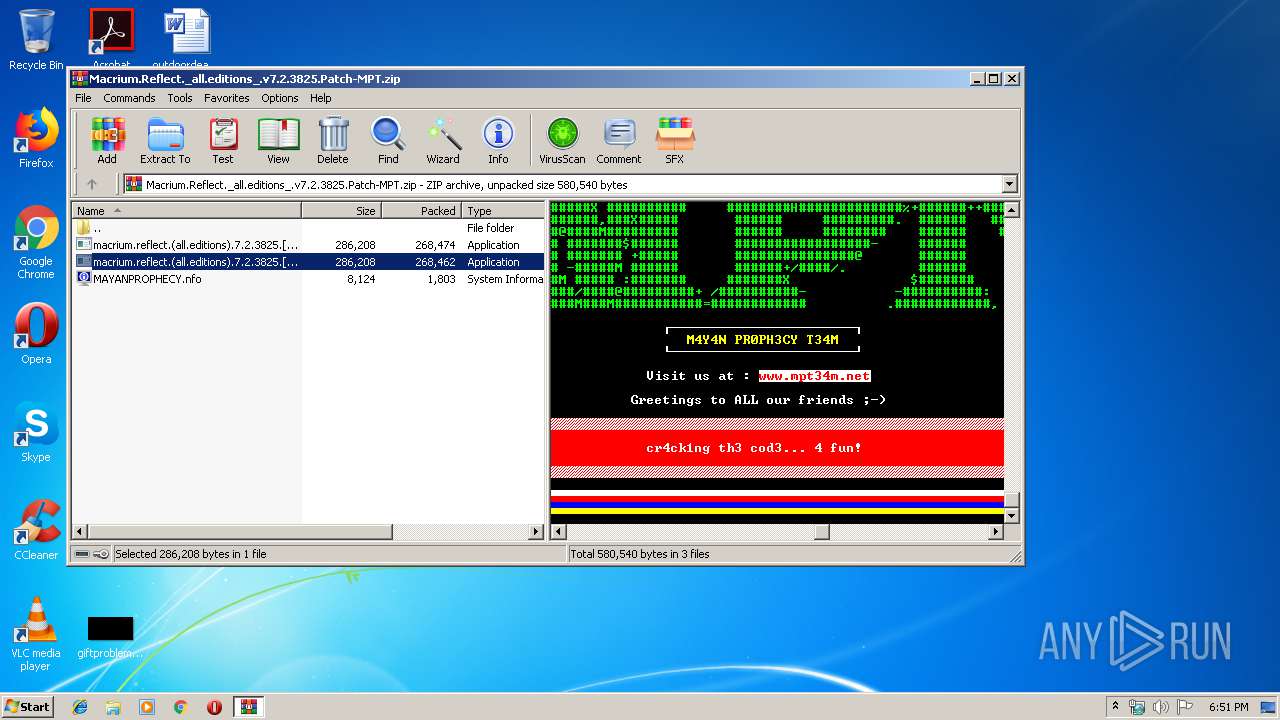Click Internet Explorer in the taskbar
This screenshot has height=720, width=1280.
click(80, 707)
